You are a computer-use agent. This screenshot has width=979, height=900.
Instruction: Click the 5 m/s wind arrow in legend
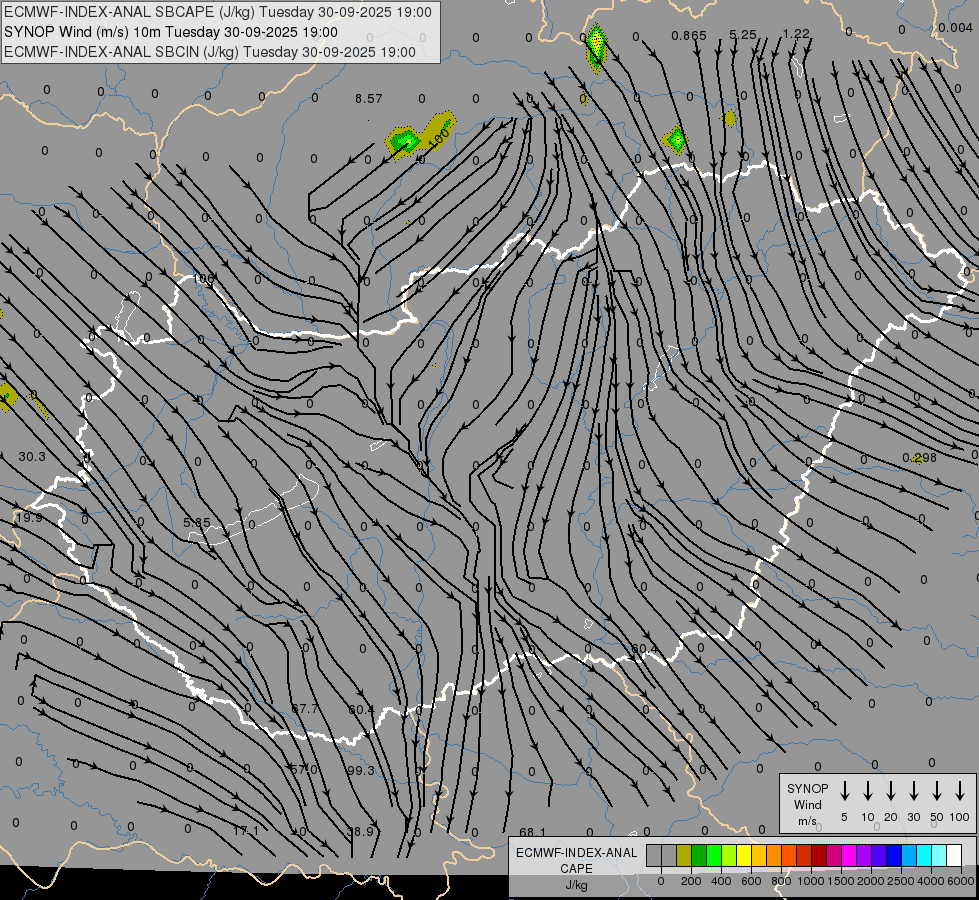[x=844, y=791]
